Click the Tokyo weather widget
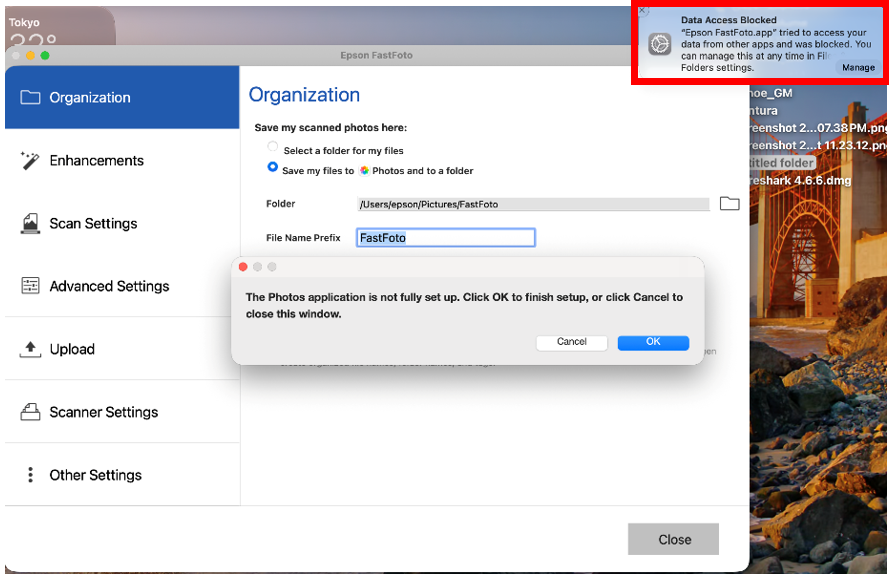The width and height of the screenshot is (889, 581). [x=60, y=27]
